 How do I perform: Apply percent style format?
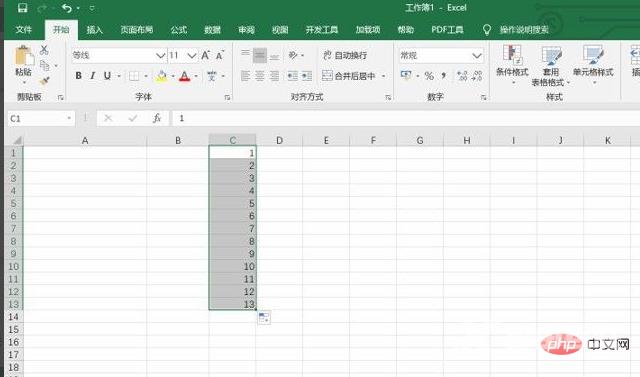click(x=429, y=76)
